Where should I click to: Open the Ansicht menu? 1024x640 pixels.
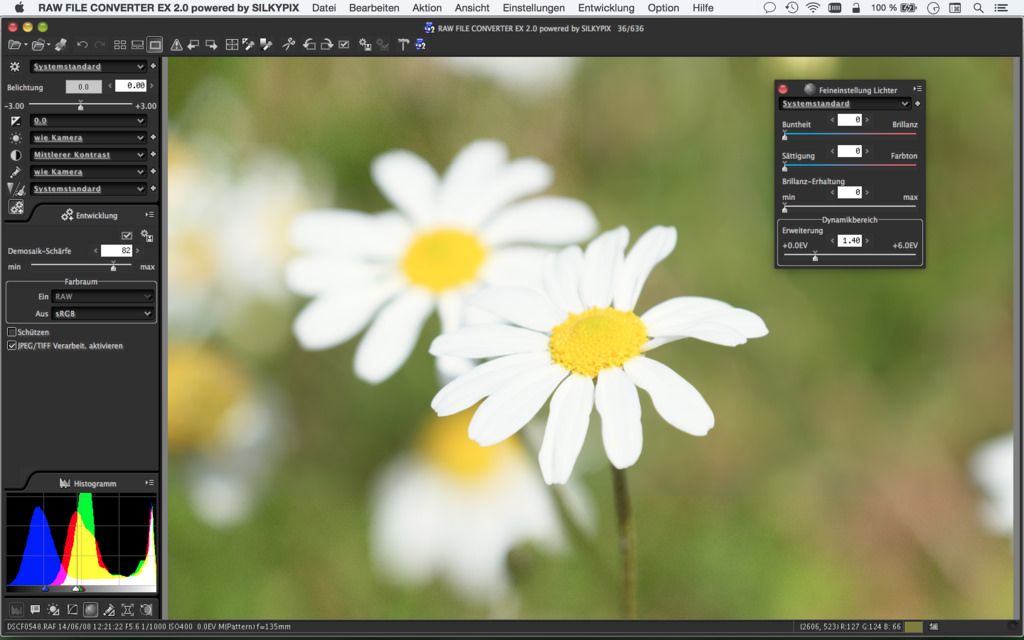click(472, 8)
